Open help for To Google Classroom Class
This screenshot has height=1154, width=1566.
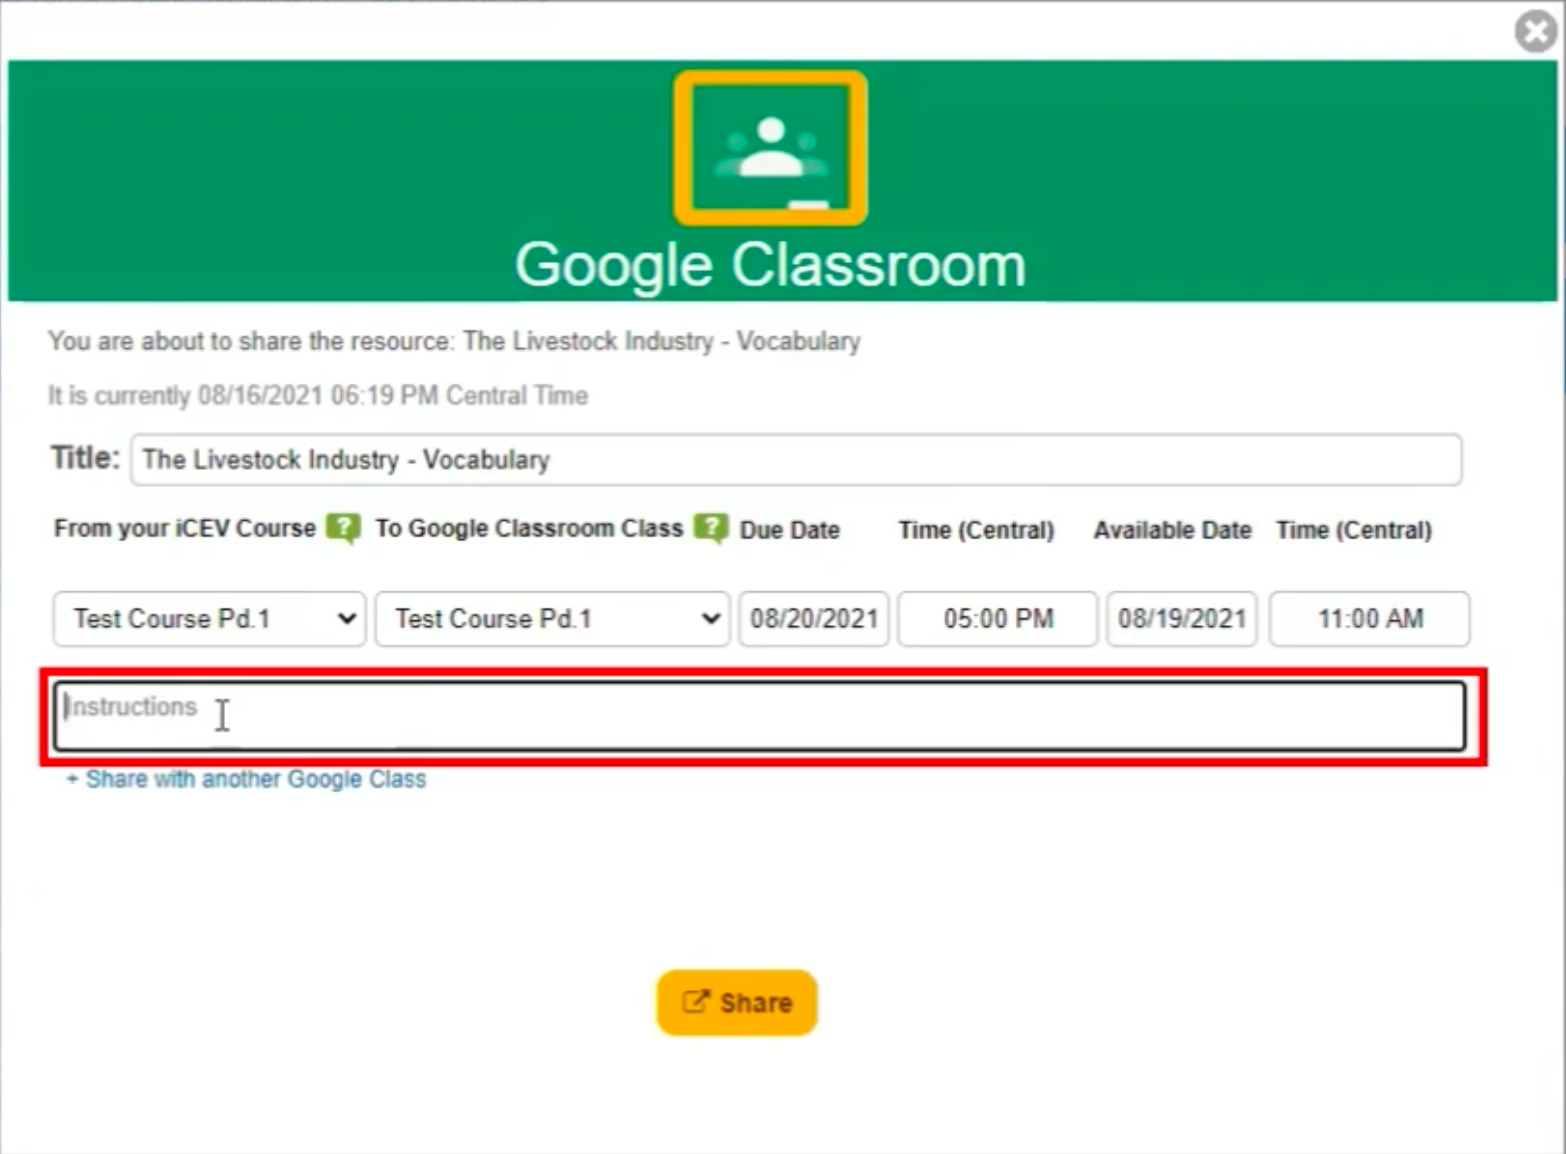coord(711,527)
